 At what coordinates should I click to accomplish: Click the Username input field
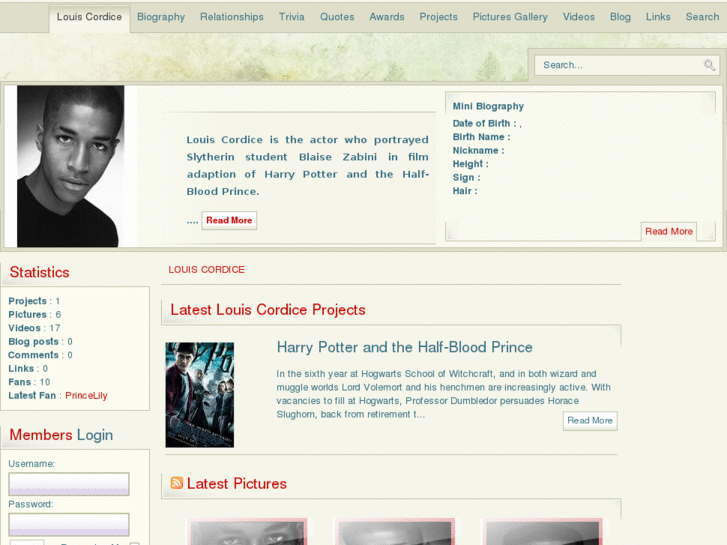pyautogui.click(x=69, y=484)
